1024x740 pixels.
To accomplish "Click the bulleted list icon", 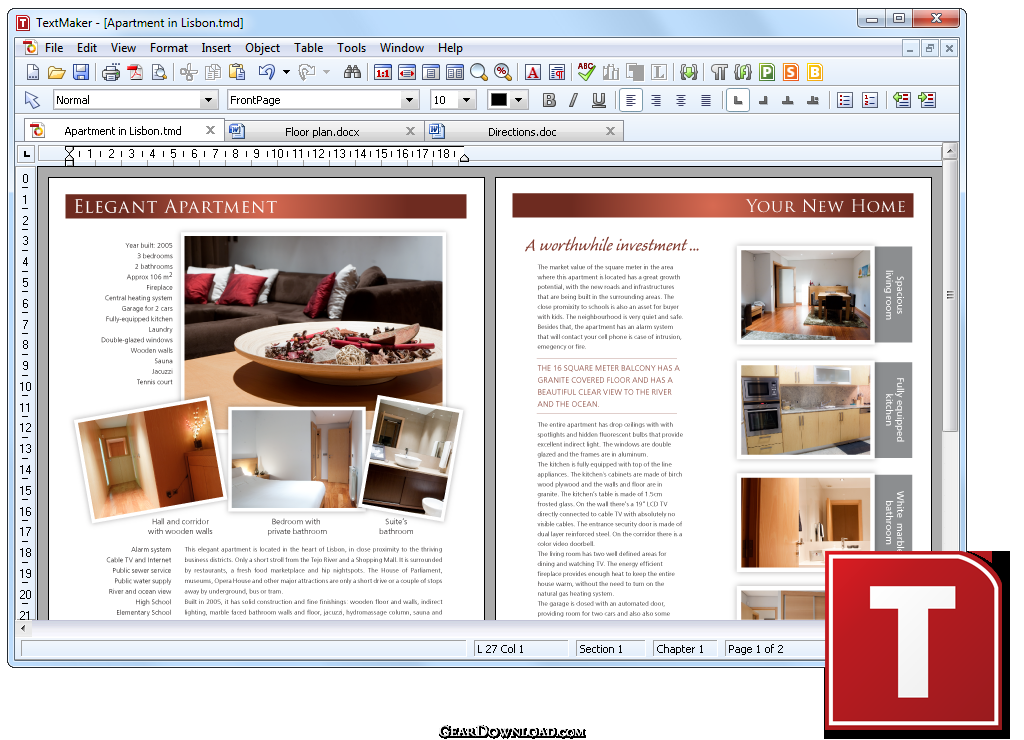I will [845, 100].
